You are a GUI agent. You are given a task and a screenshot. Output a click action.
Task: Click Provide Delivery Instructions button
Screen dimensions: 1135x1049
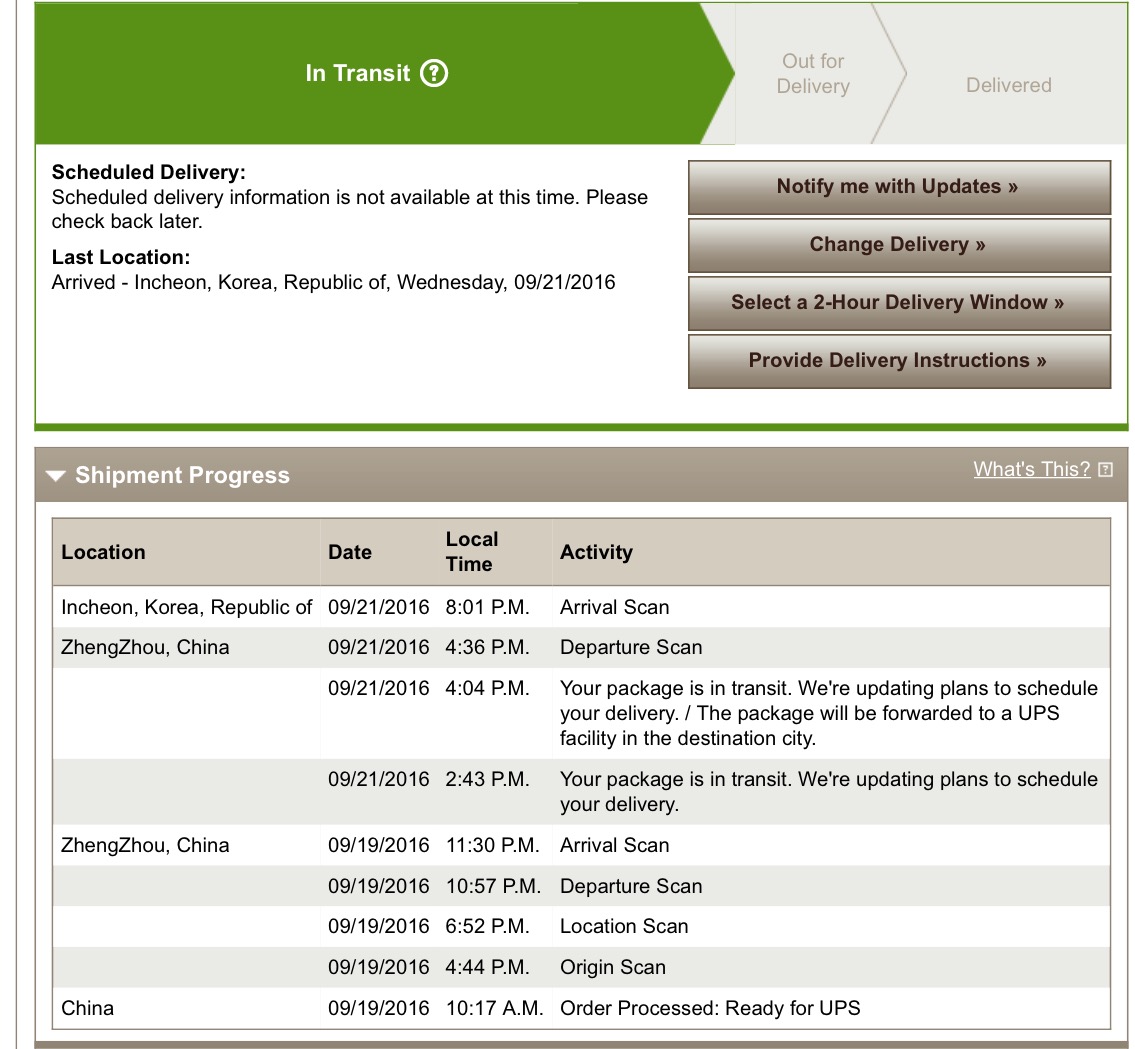click(x=899, y=361)
